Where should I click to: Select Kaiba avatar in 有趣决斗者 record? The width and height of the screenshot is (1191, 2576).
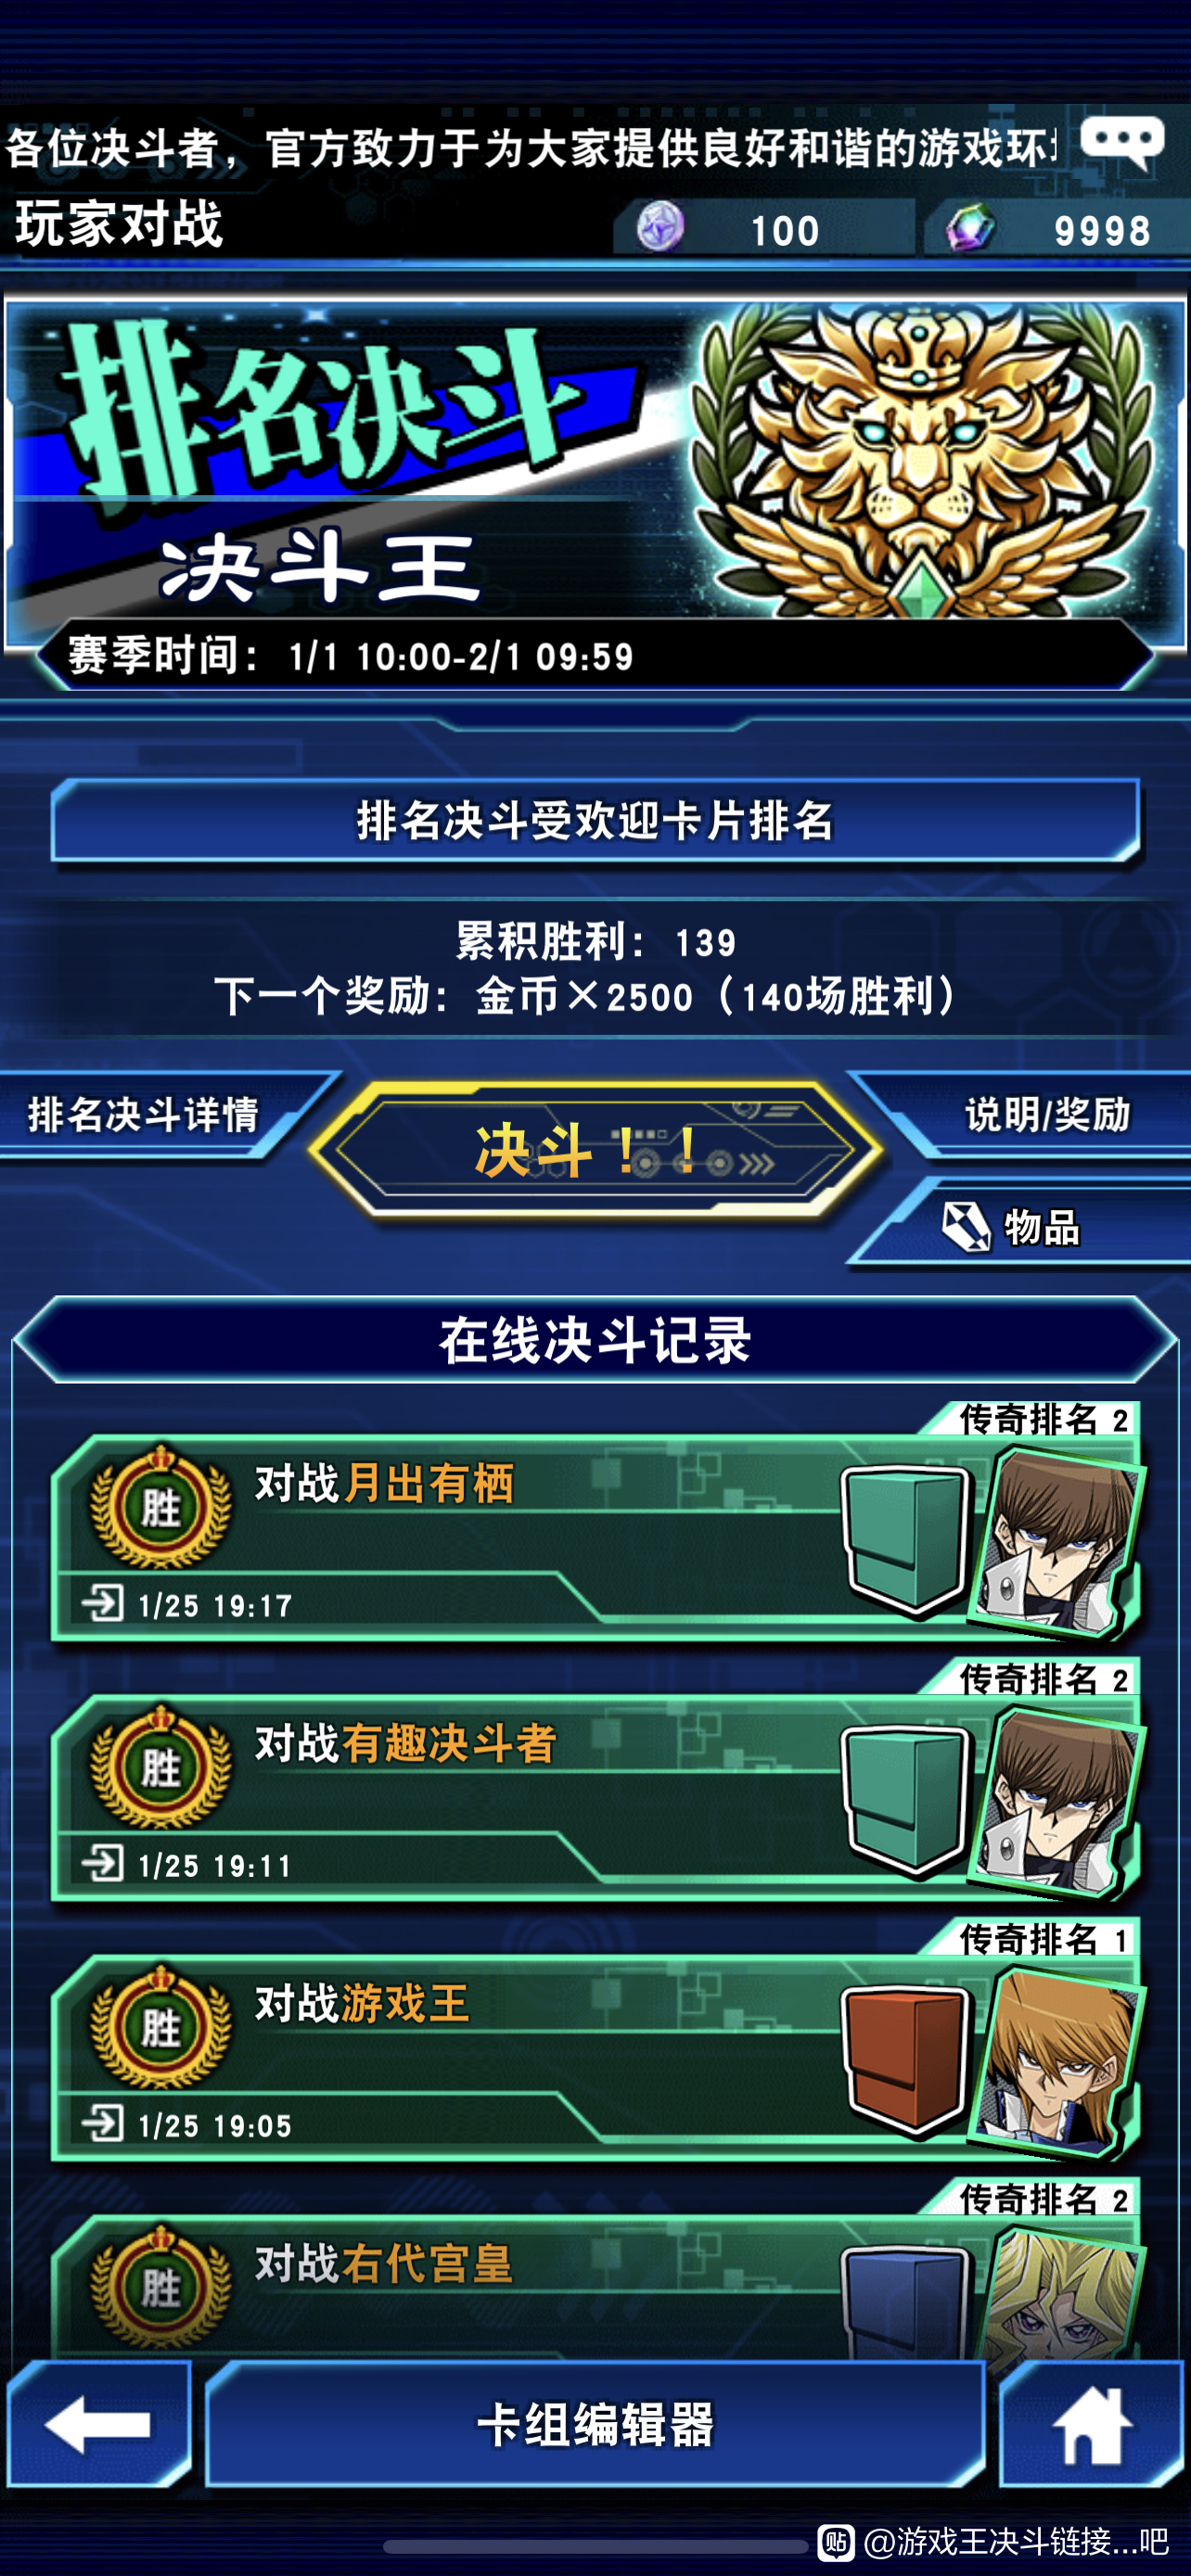(x=1058, y=1800)
